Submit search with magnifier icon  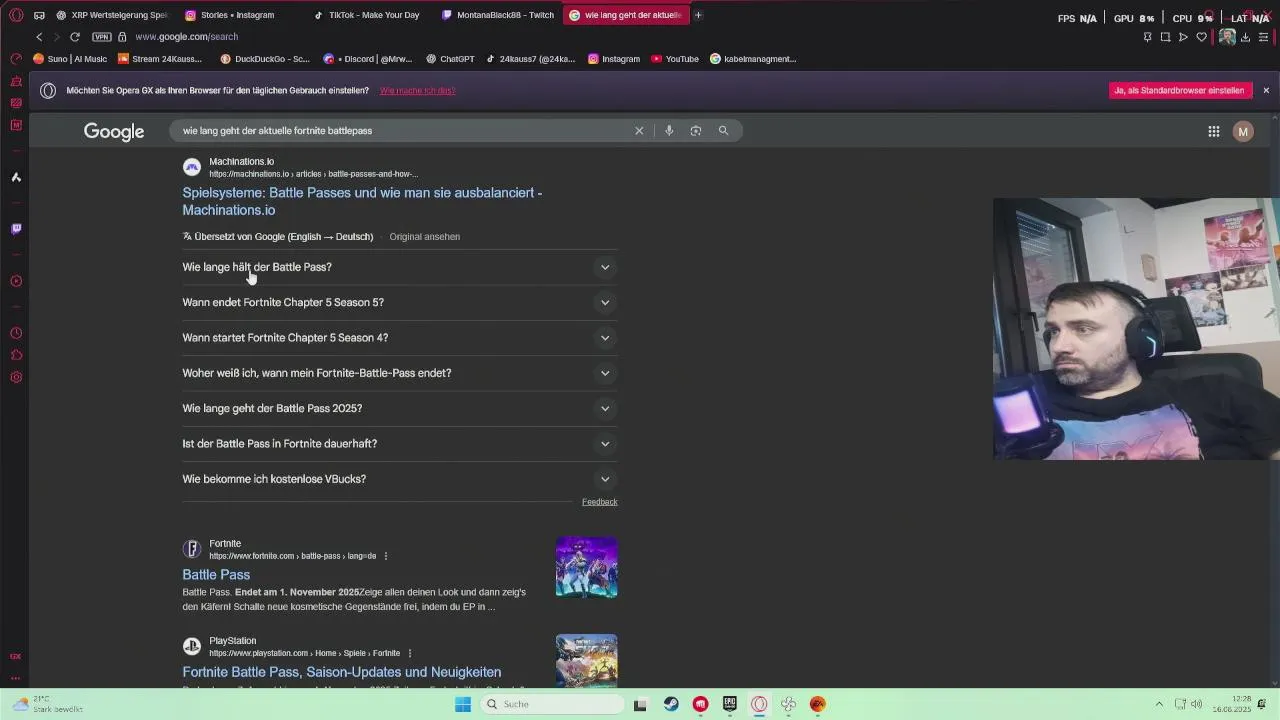click(723, 131)
